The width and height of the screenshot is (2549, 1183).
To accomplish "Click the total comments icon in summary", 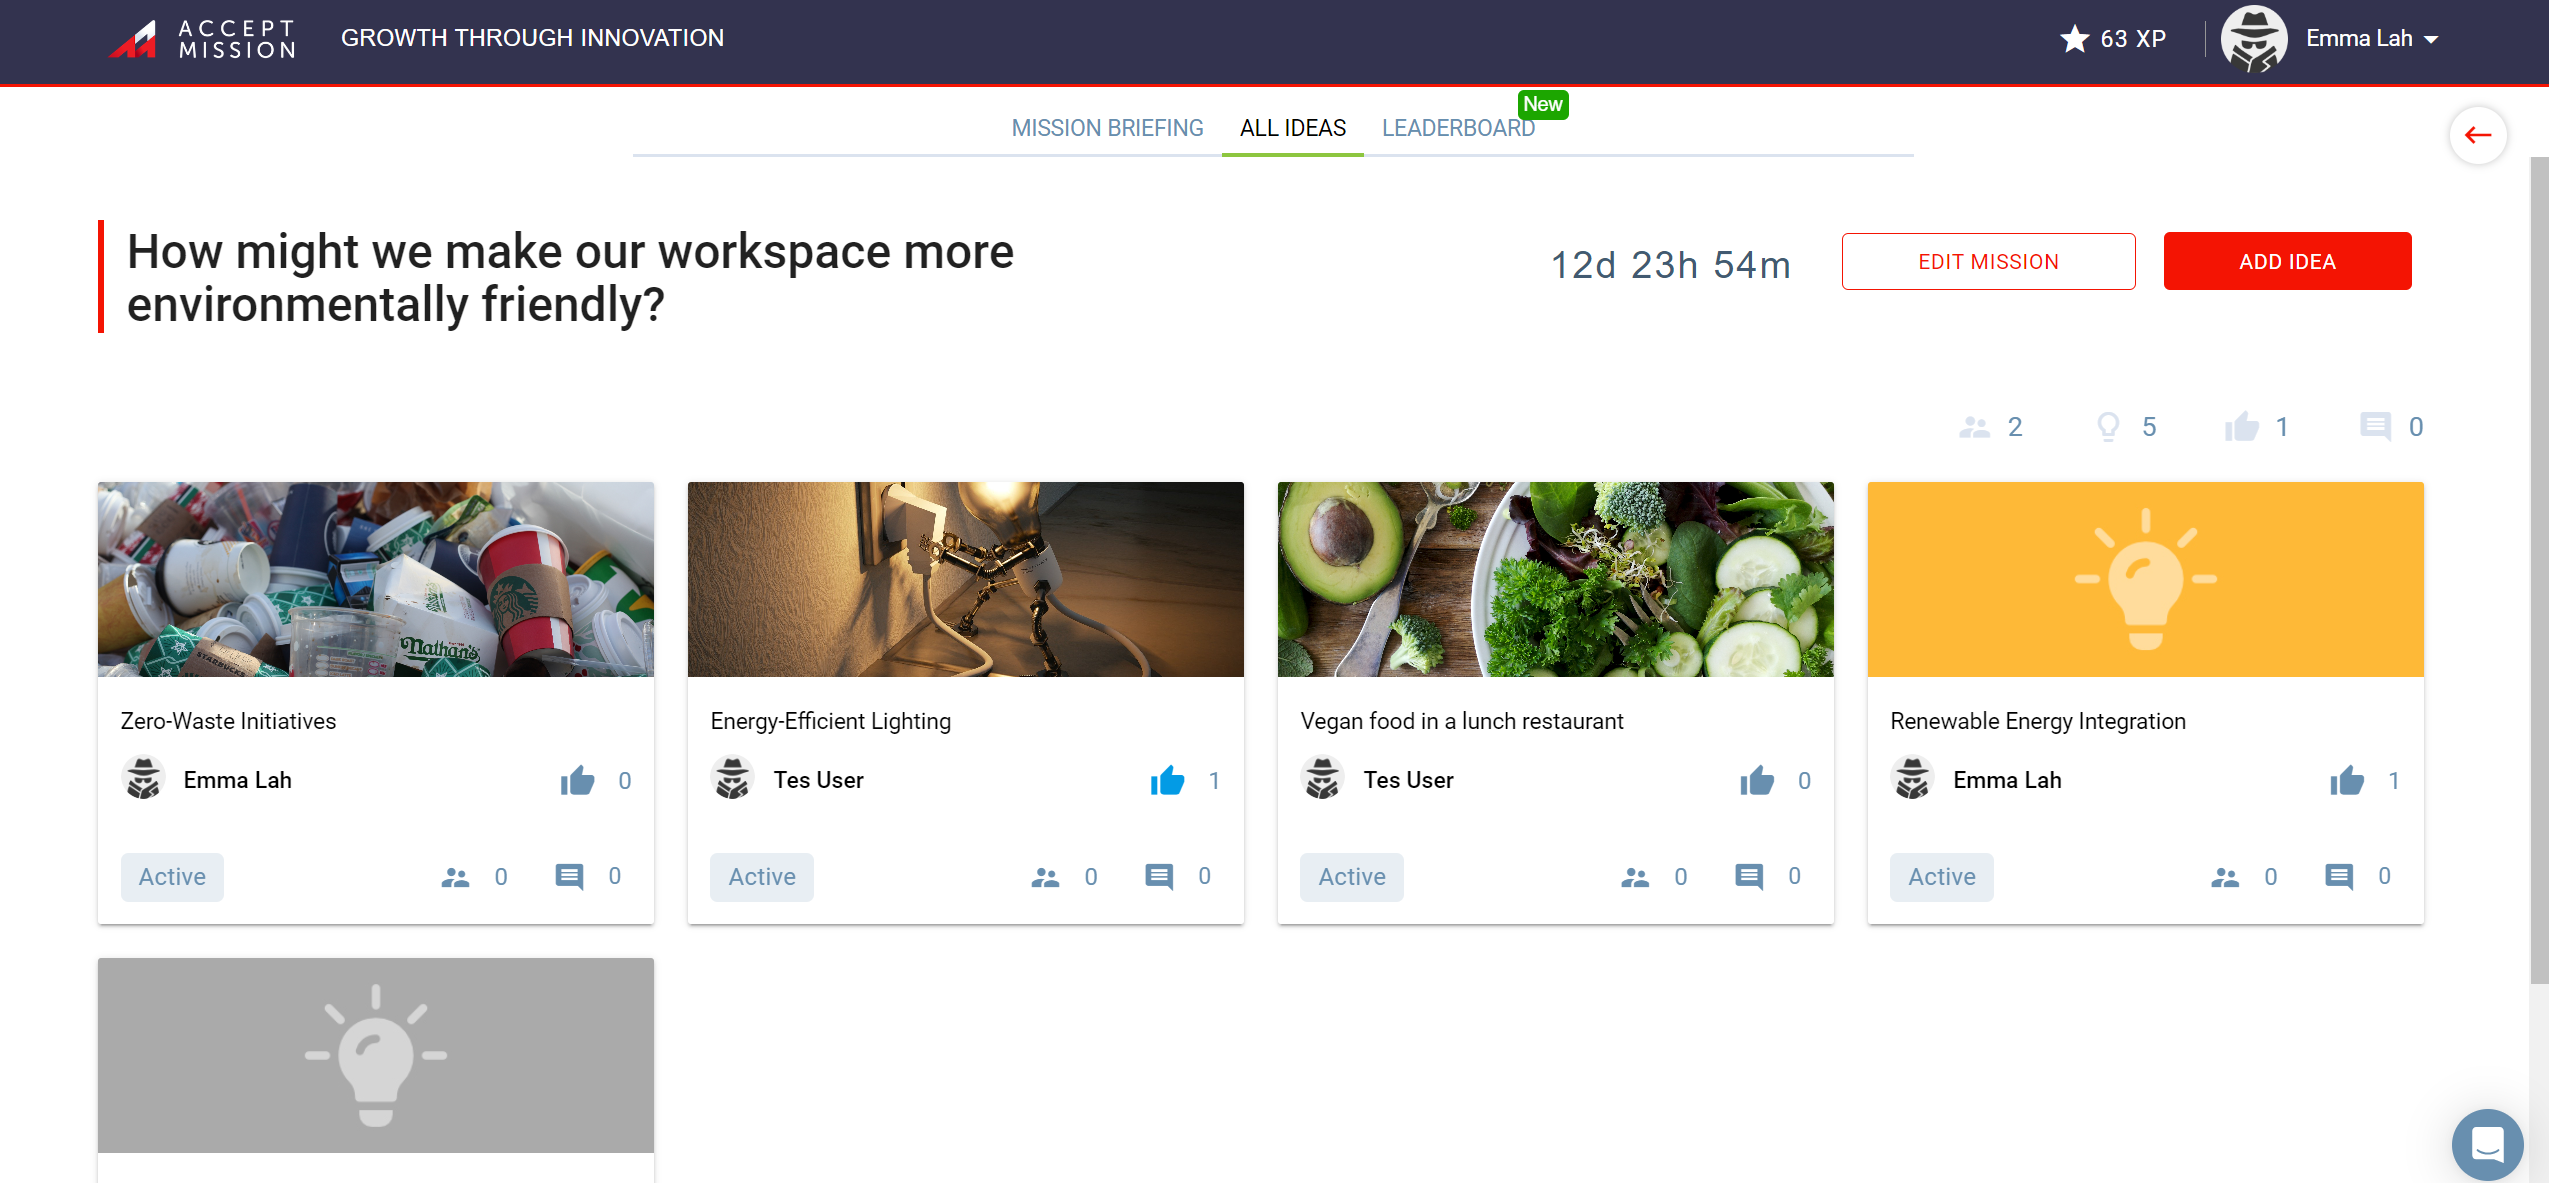I will [2375, 427].
